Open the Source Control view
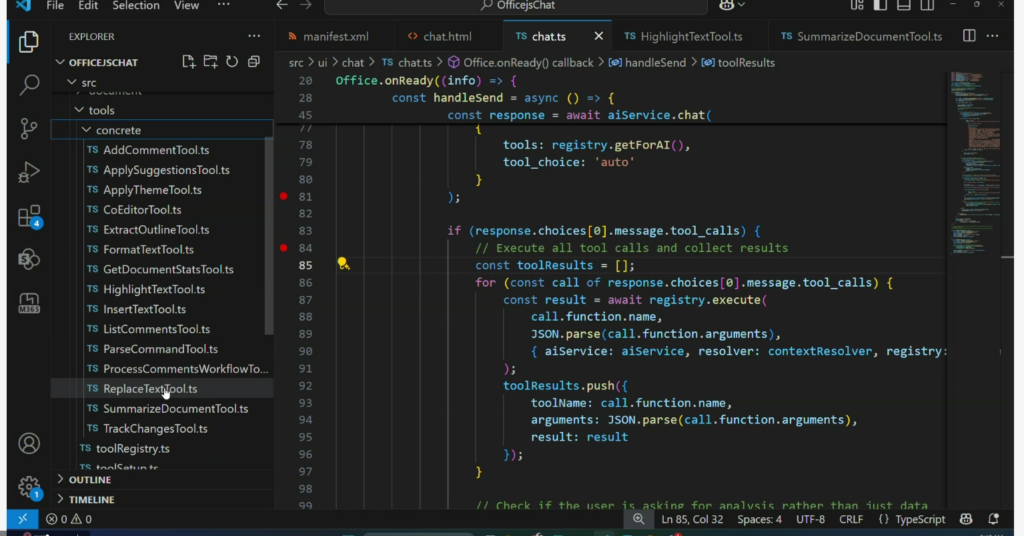The width and height of the screenshot is (1024, 536). point(29,128)
